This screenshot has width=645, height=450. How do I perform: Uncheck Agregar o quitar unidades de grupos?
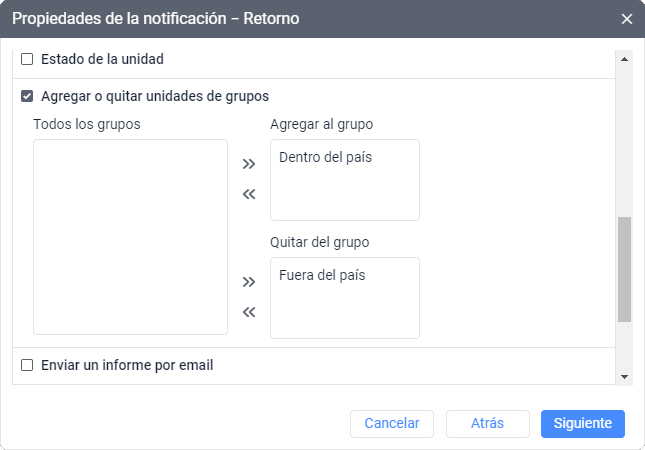[27, 97]
